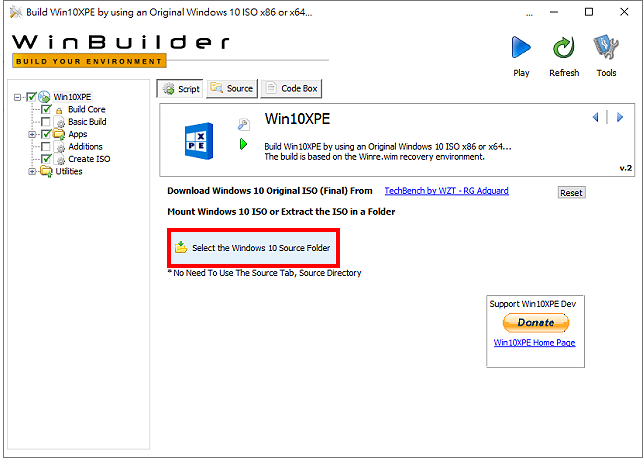Switch to the Script tab
643x458 pixels.
(180, 89)
